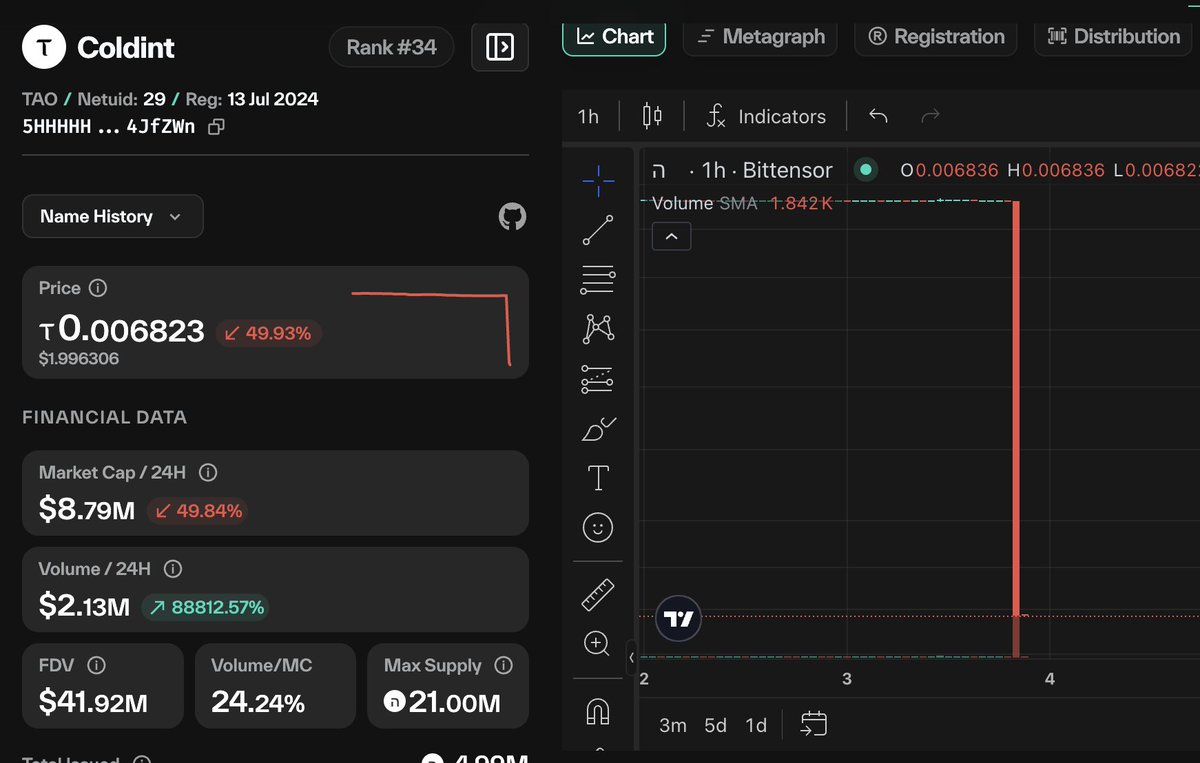1200x763 pixels.
Task: Select the ruler measure tool
Action: [598, 595]
